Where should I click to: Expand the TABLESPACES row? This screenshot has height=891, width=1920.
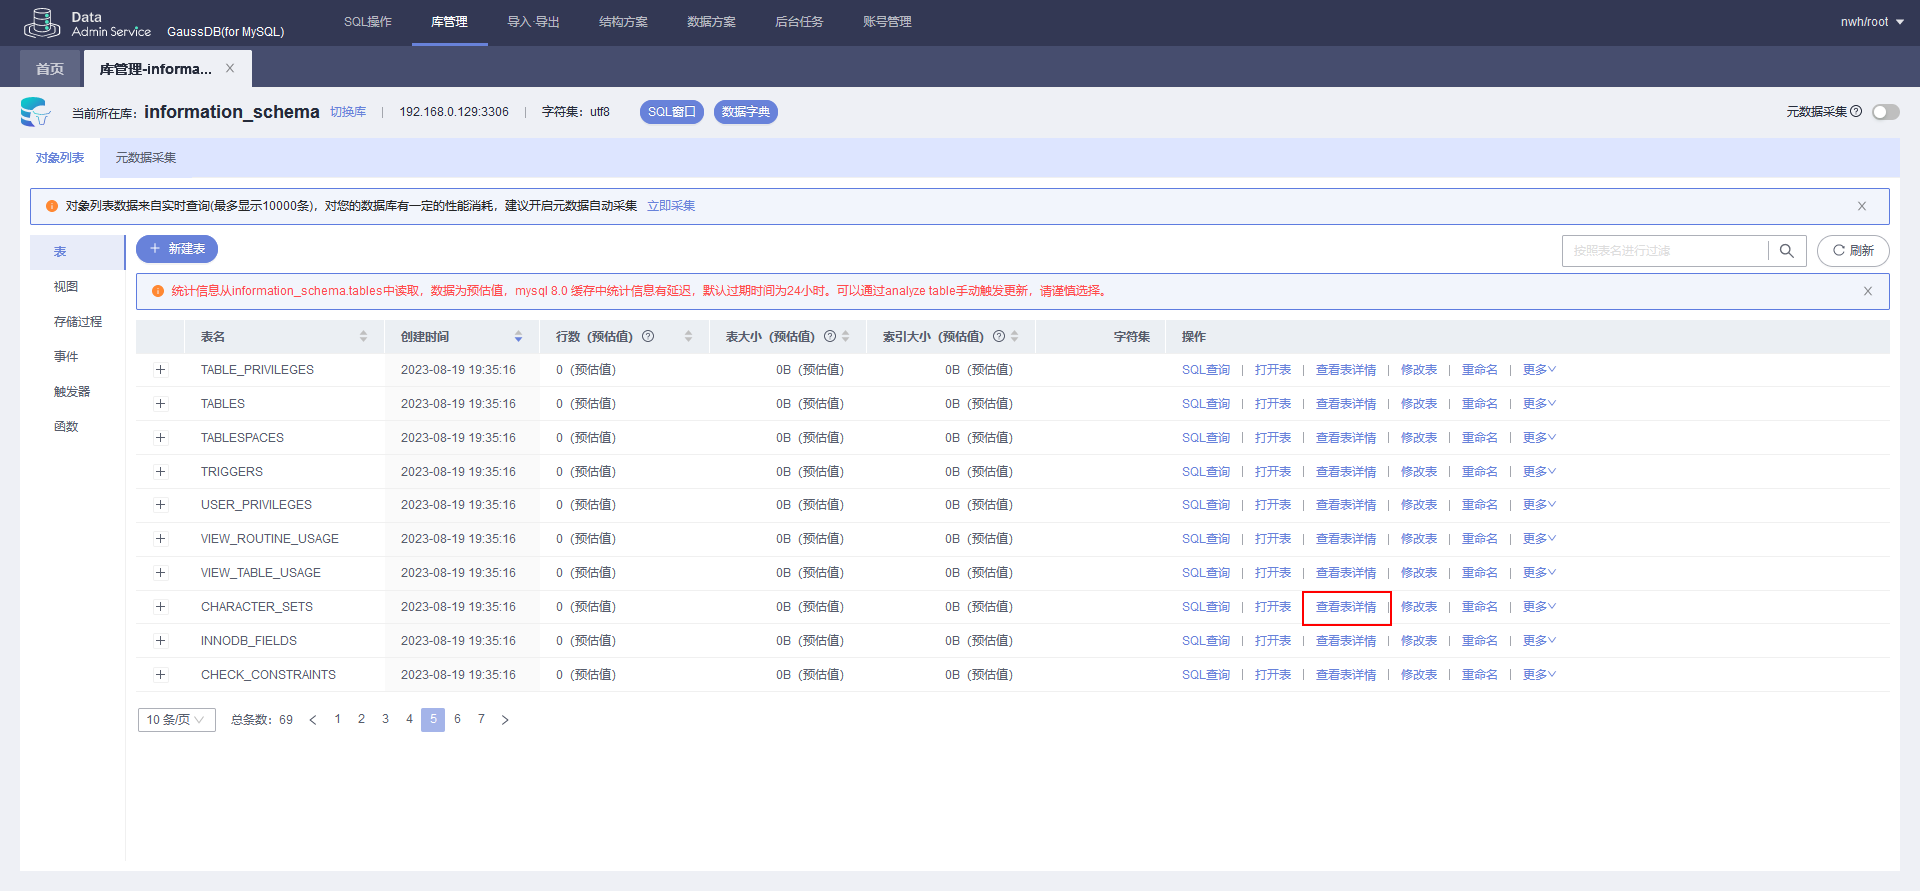160,438
